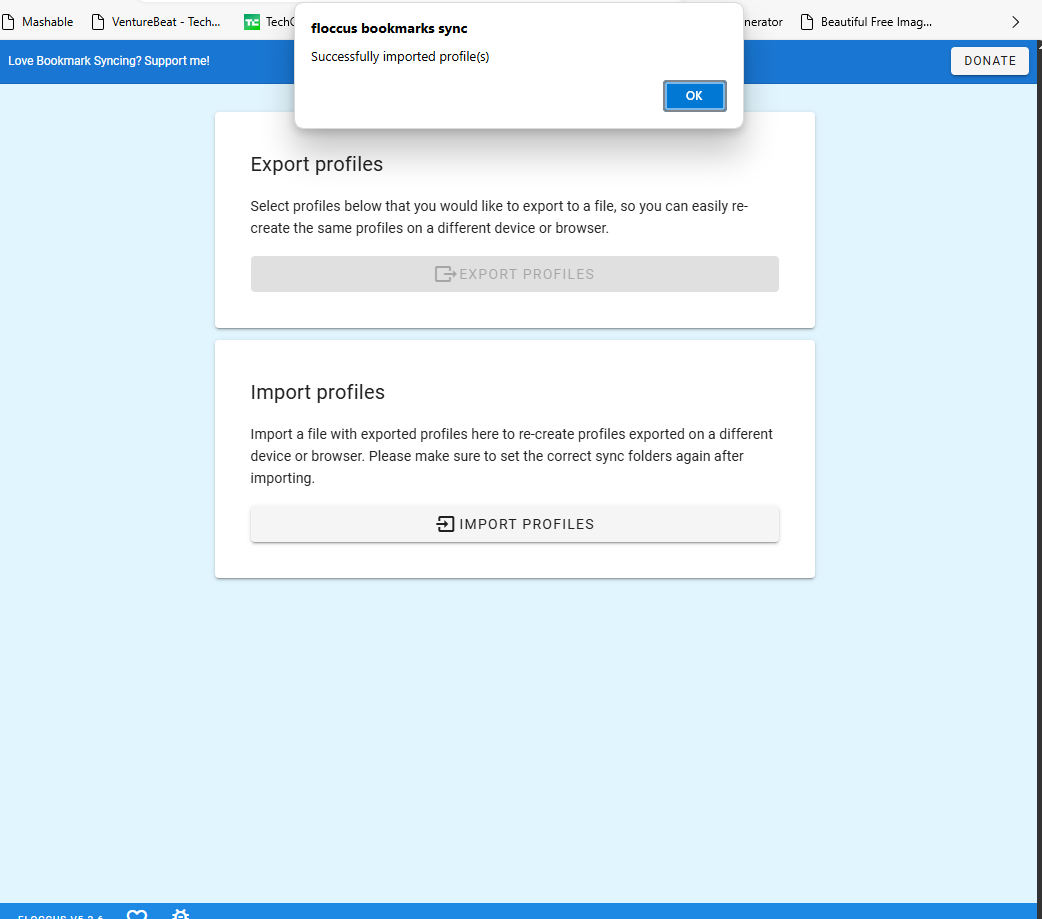
Task: Click the bug icon in footer
Action: pos(180,914)
